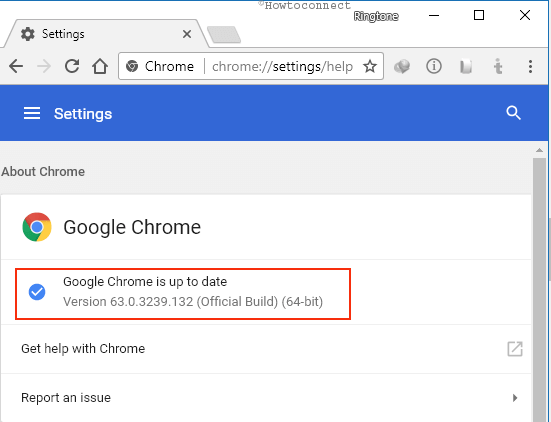This screenshot has width=551, height=422.
Task: Maximize the Chrome window
Action: (479, 15)
